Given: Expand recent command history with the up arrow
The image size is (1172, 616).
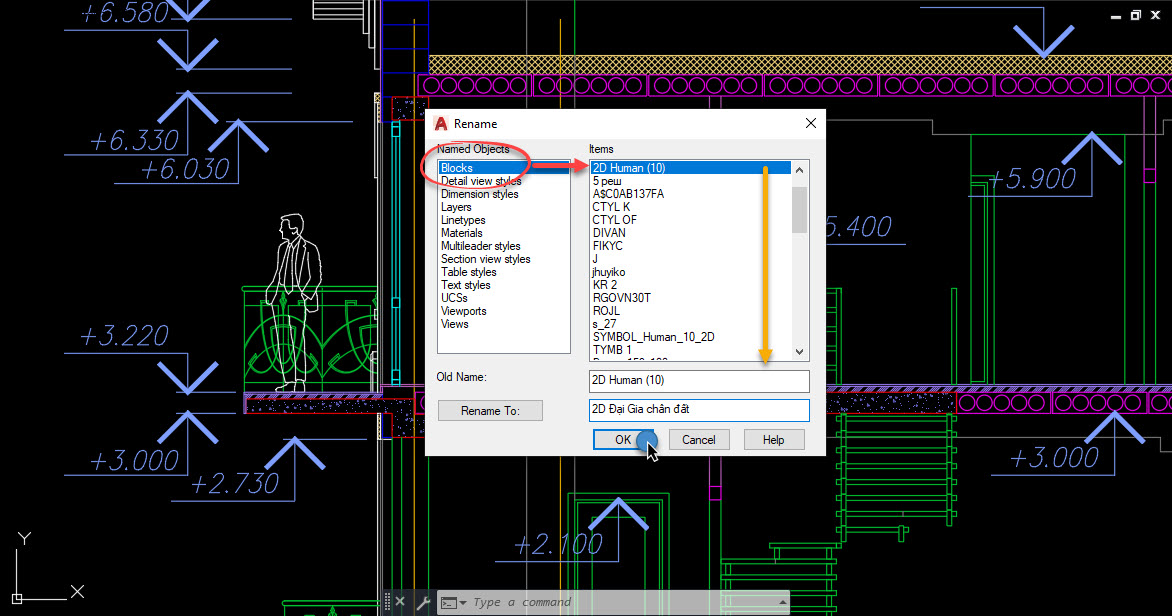Looking at the screenshot, I should (x=781, y=602).
